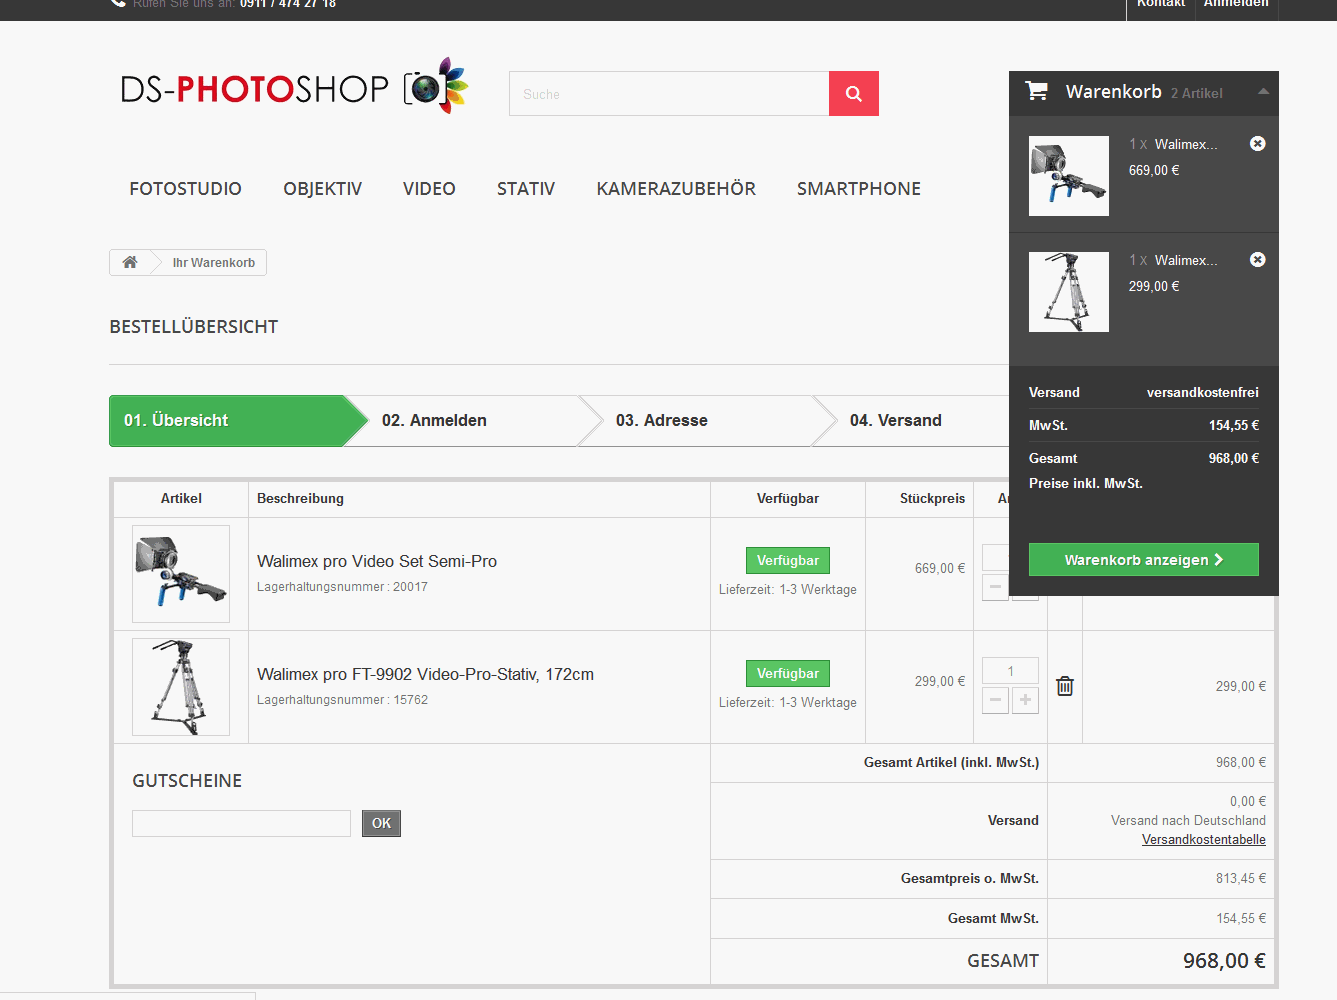The image size is (1337, 1000).
Task: Click the versandkostenfrei text in mini cart
Action: click(x=1203, y=393)
